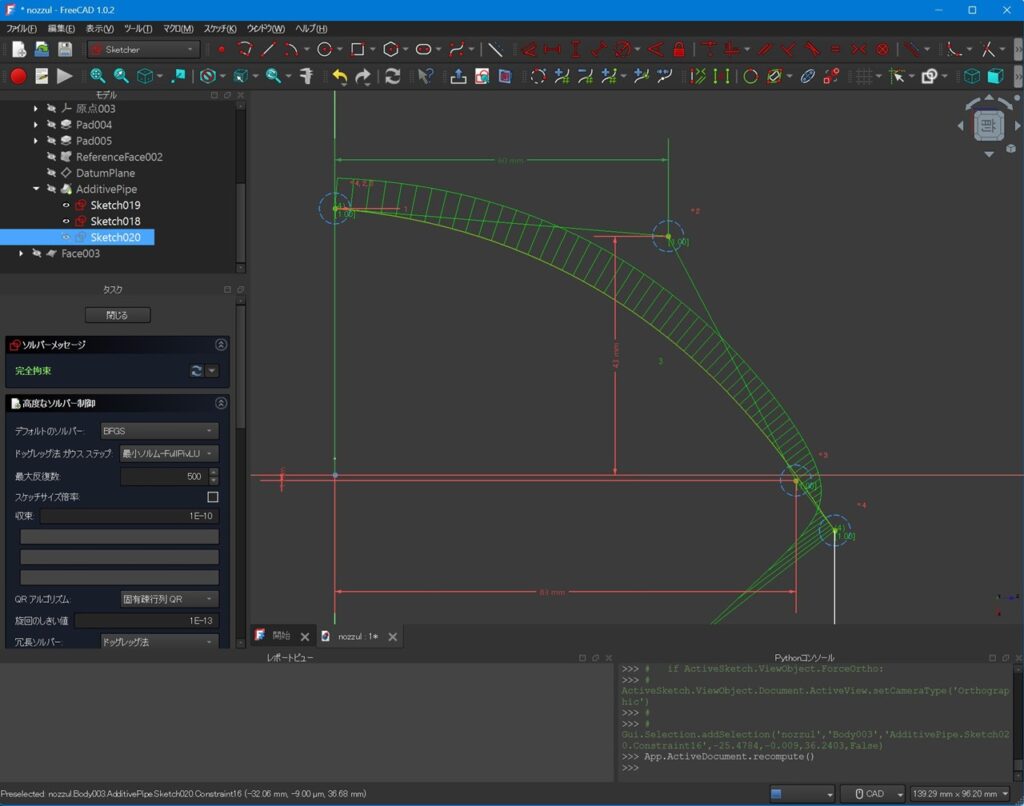Click the refresh recompute icon in toolbar

tap(393, 76)
